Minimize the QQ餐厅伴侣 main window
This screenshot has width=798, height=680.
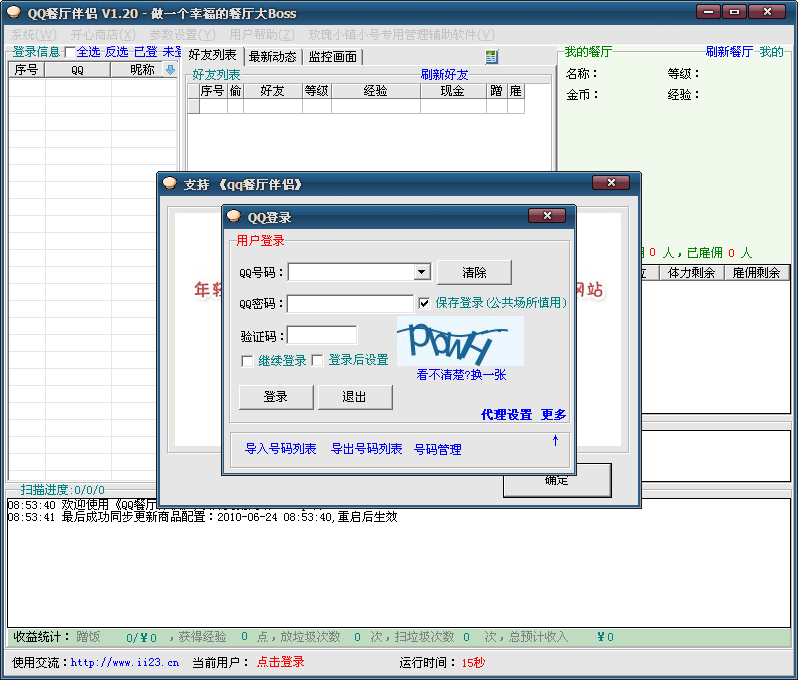[x=708, y=12]
